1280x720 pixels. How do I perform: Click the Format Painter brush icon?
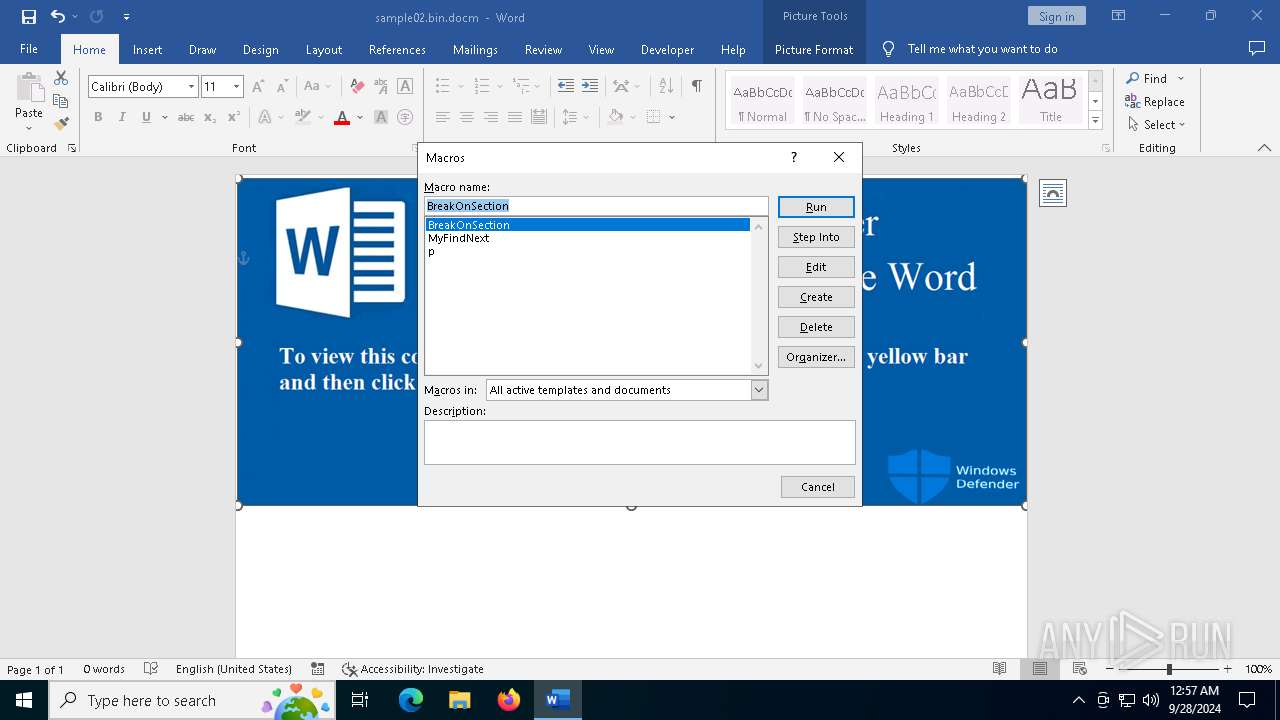click(61, 124)
